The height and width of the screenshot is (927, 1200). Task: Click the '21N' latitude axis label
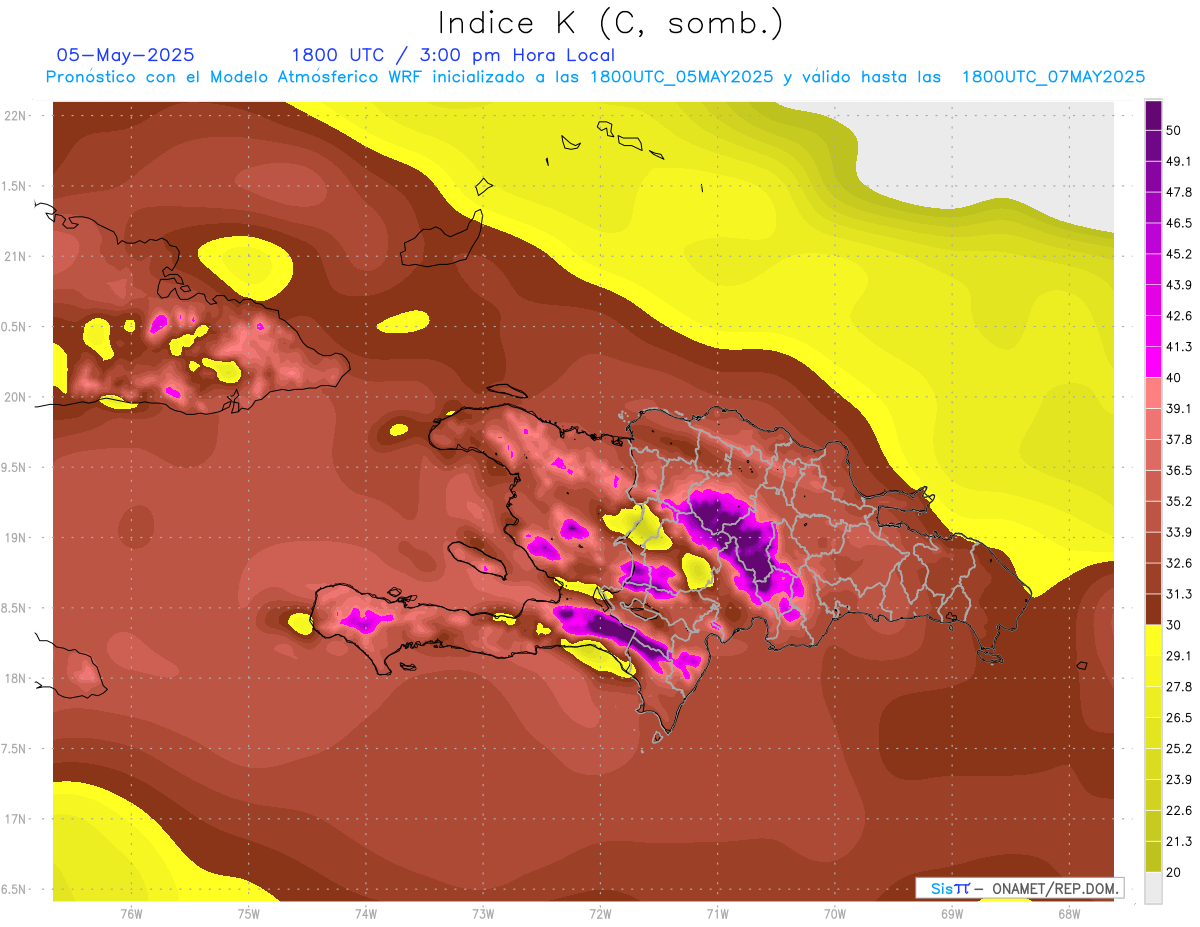[15, 256]
